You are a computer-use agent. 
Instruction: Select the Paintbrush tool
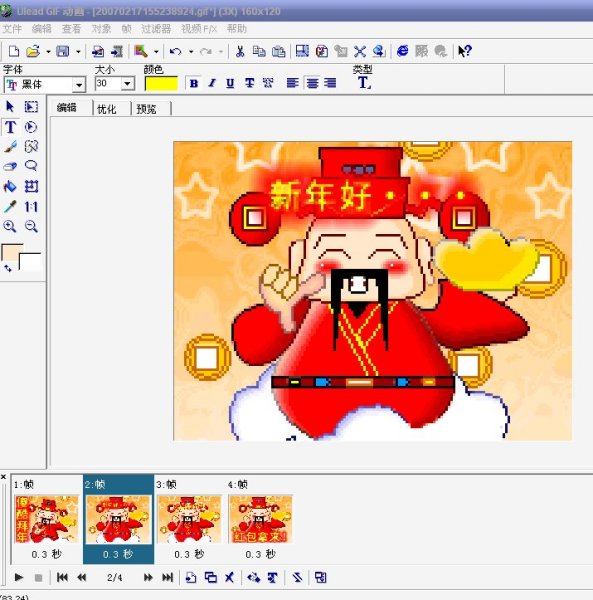tap(10, 147)
